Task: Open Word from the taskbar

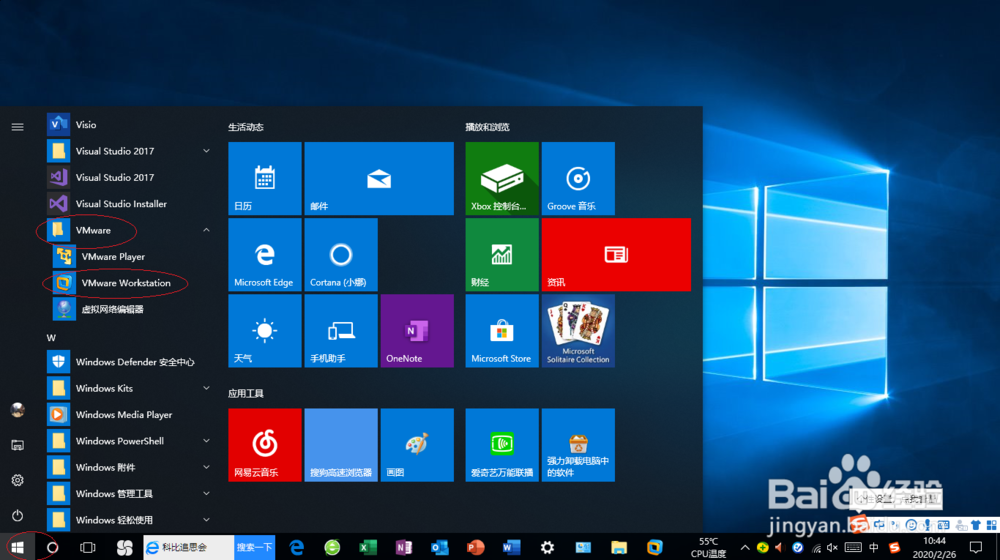Action: (511, 547)
